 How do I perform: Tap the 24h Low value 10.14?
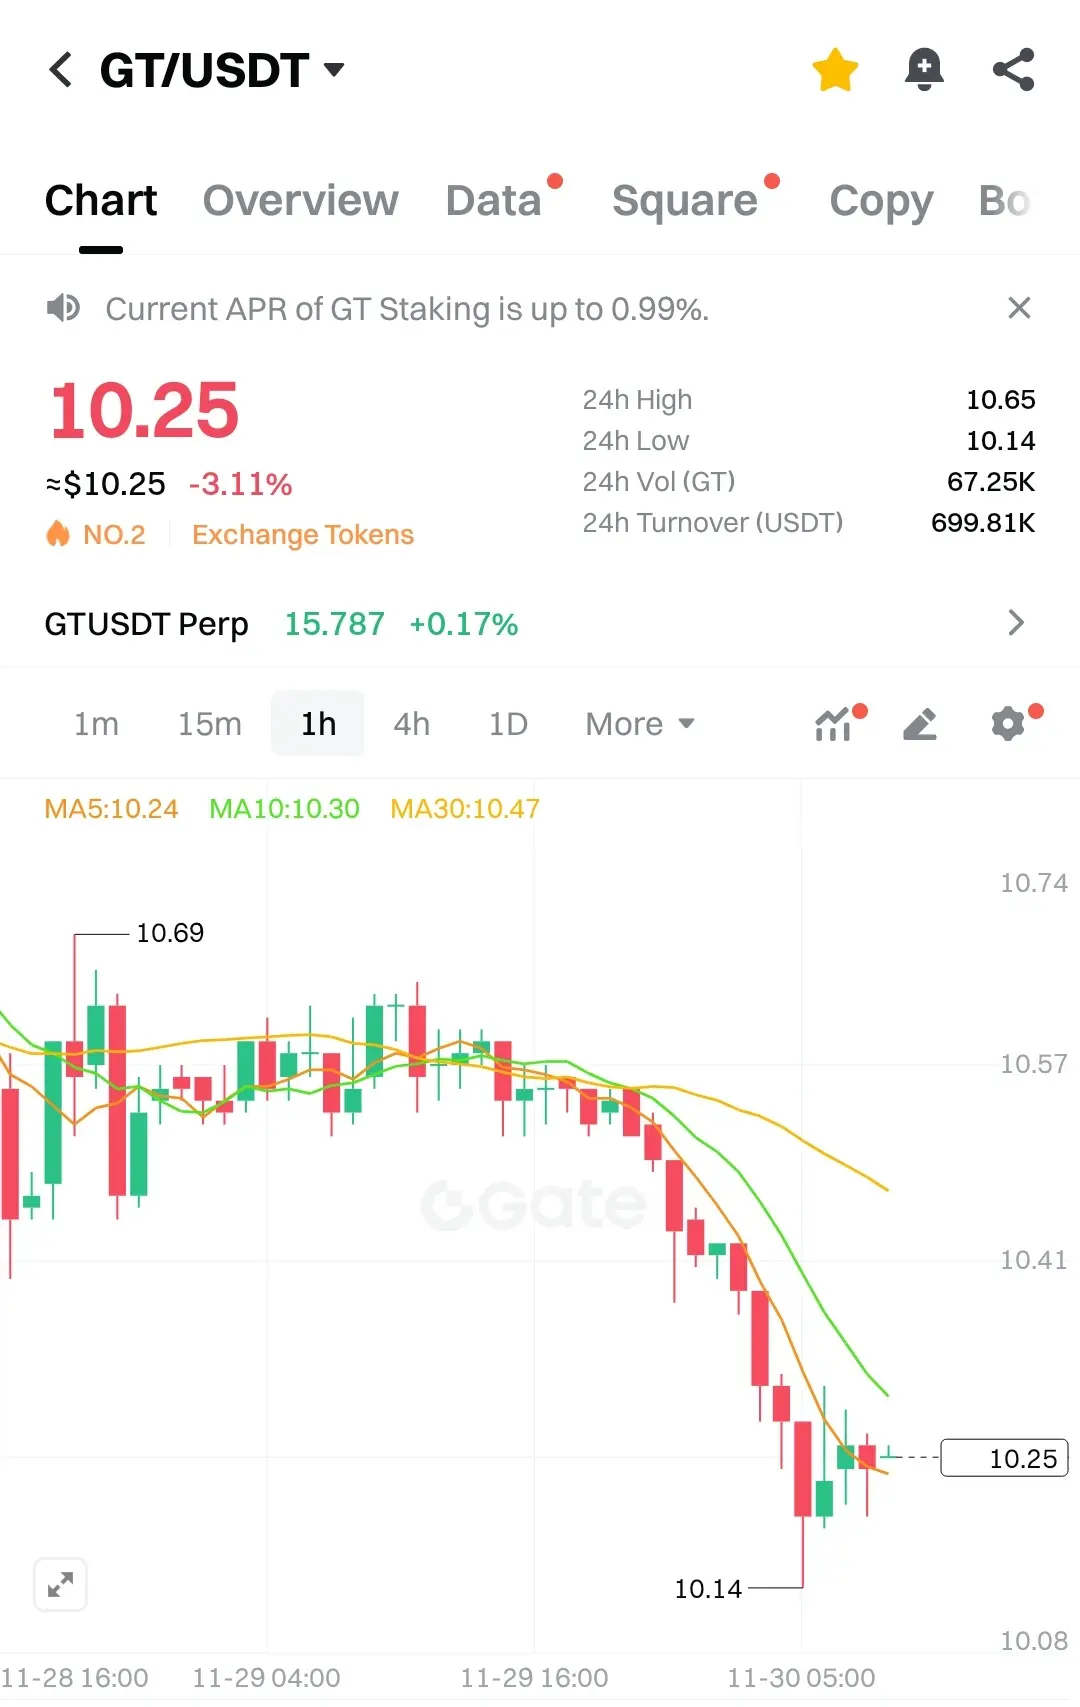[1000, 441]
